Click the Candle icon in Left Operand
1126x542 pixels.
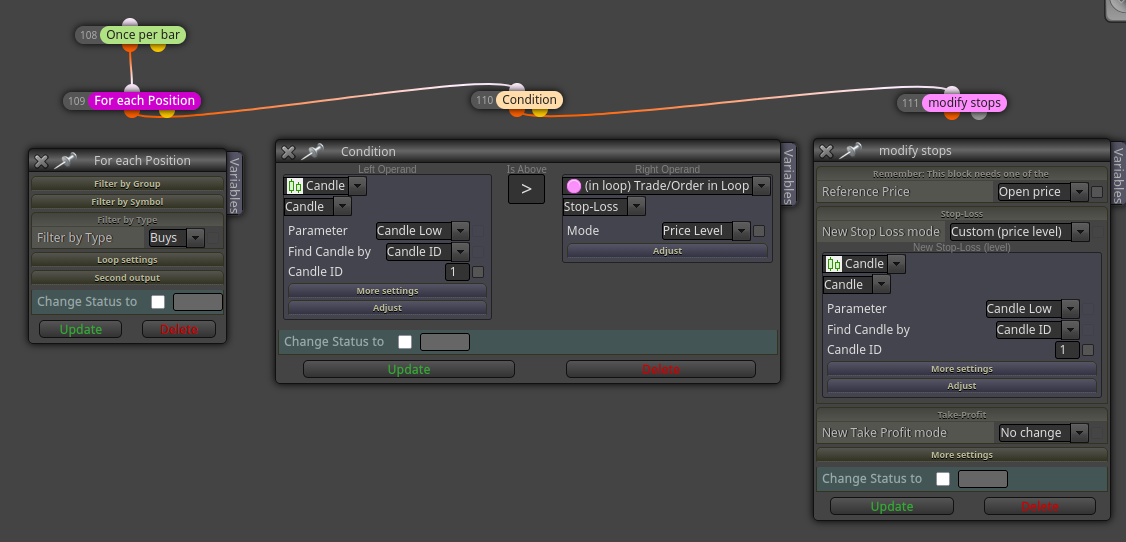[294, 186]
